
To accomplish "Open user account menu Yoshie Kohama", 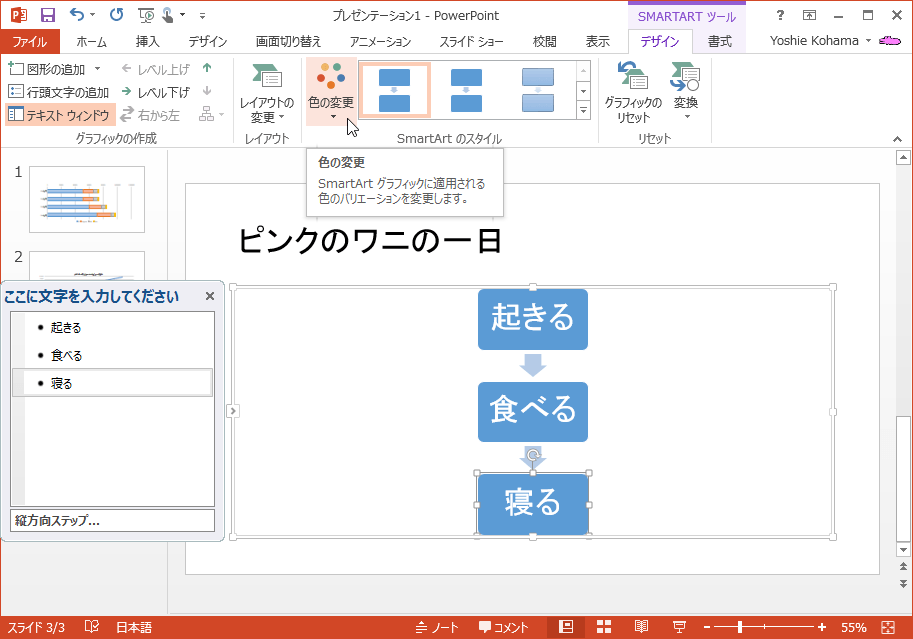I will (x=820, y=41).
